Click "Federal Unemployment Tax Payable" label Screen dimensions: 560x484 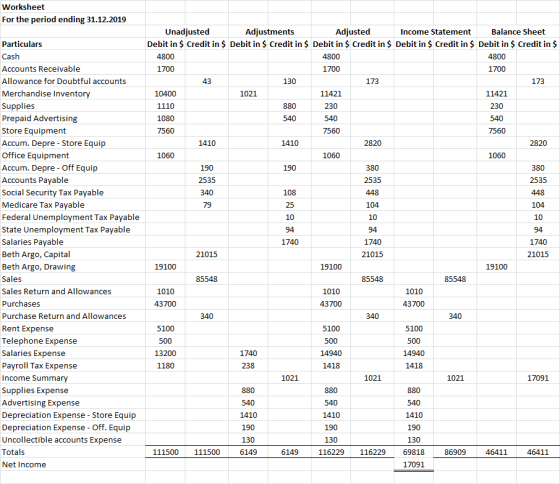coord(70,217)
